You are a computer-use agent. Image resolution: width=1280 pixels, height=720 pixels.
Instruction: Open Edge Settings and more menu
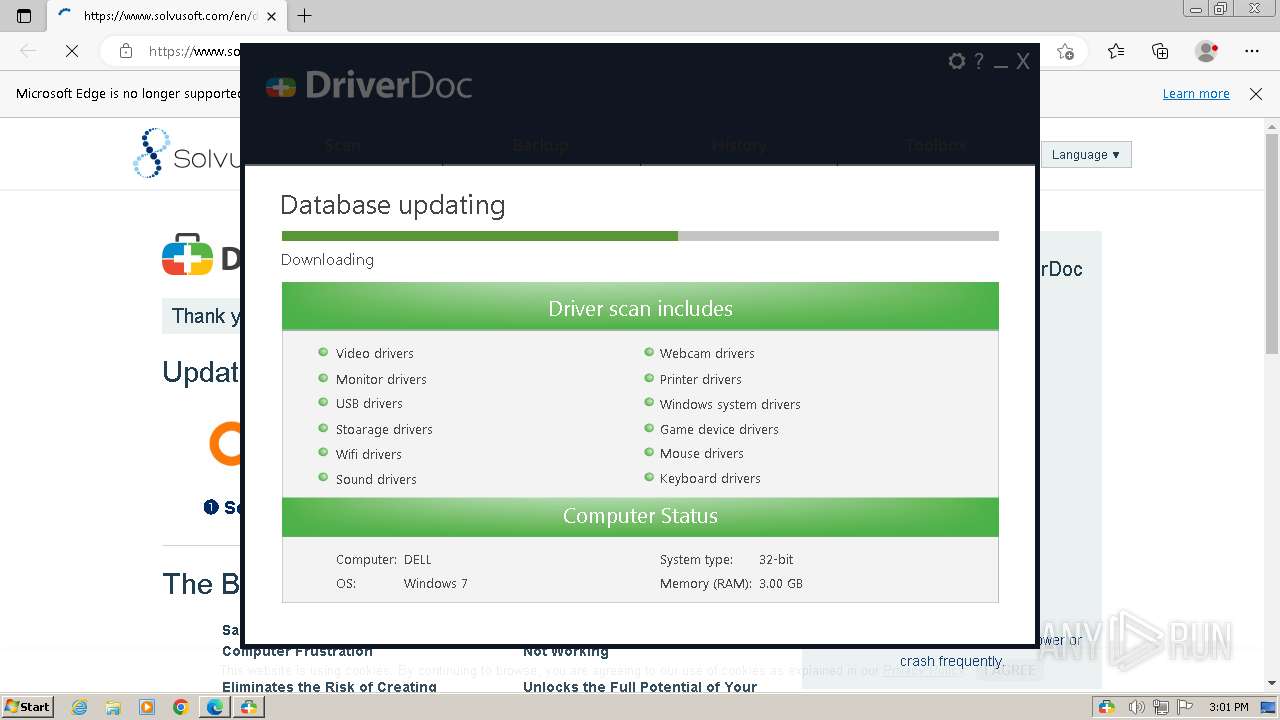click(1252, 51)
